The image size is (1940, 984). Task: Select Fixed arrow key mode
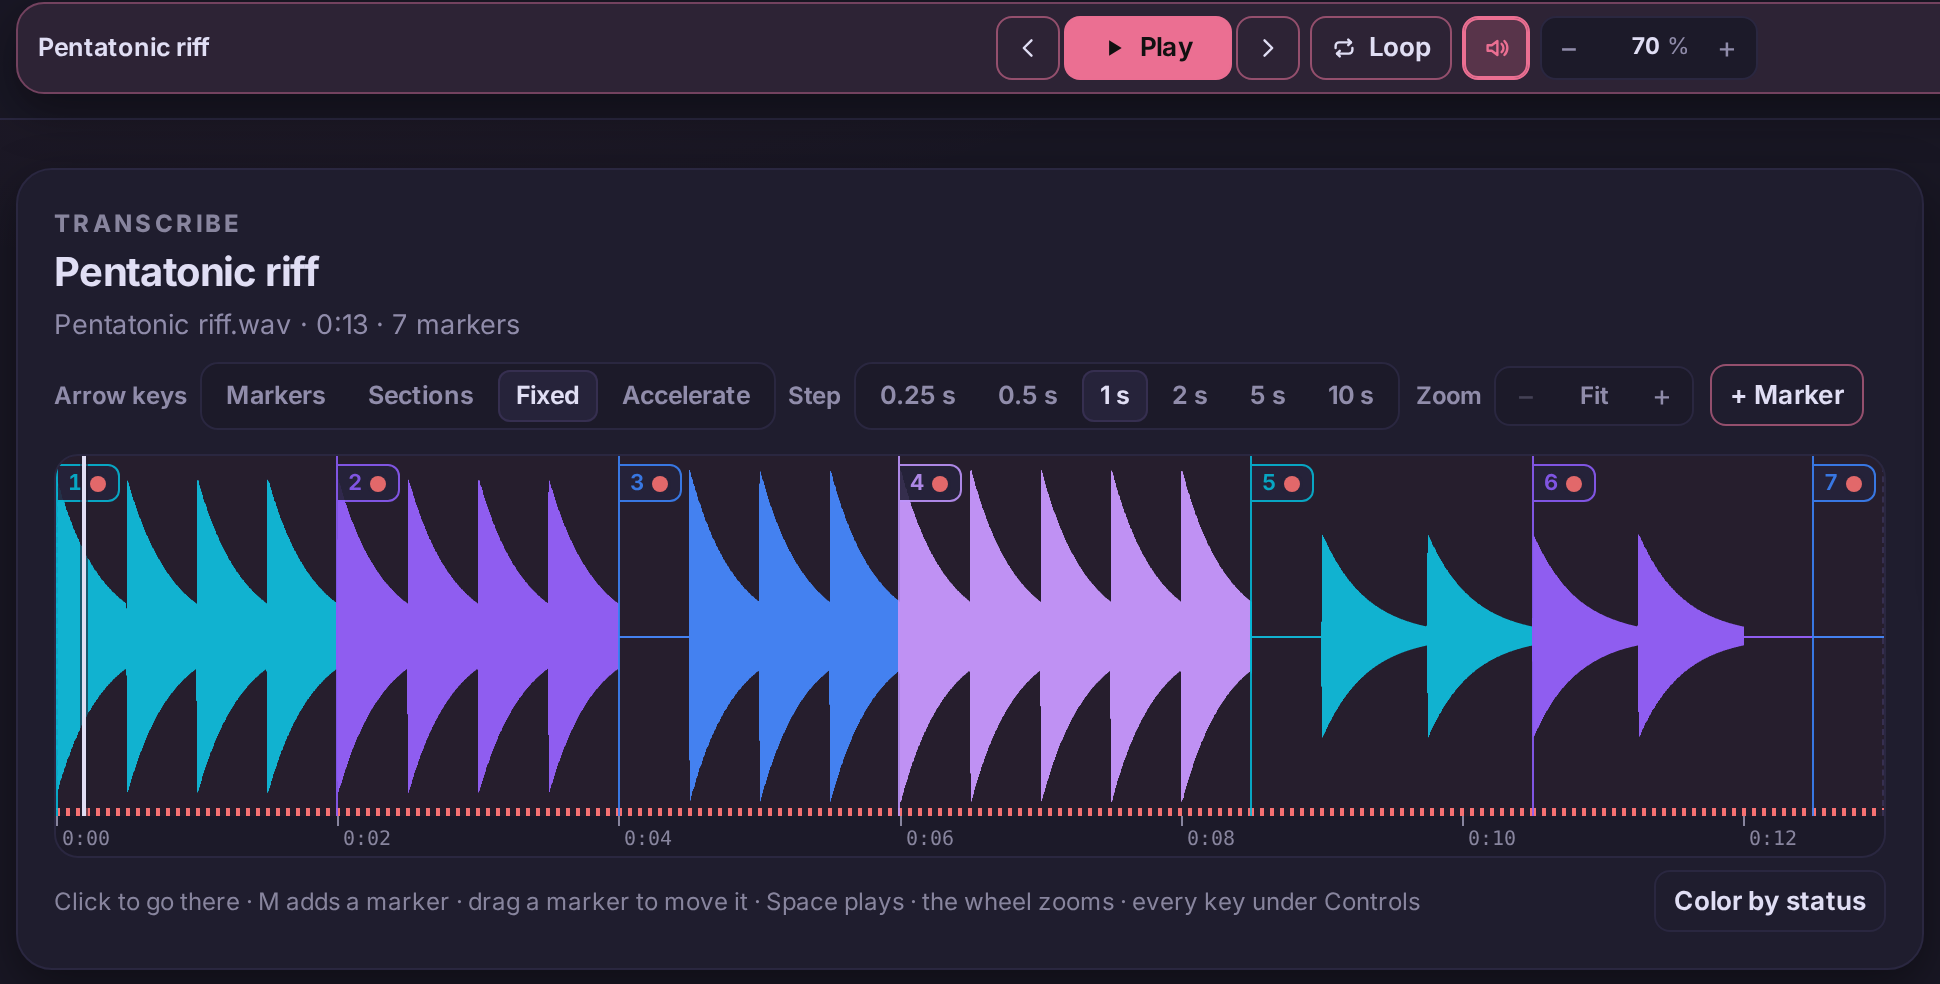[547, 396]
